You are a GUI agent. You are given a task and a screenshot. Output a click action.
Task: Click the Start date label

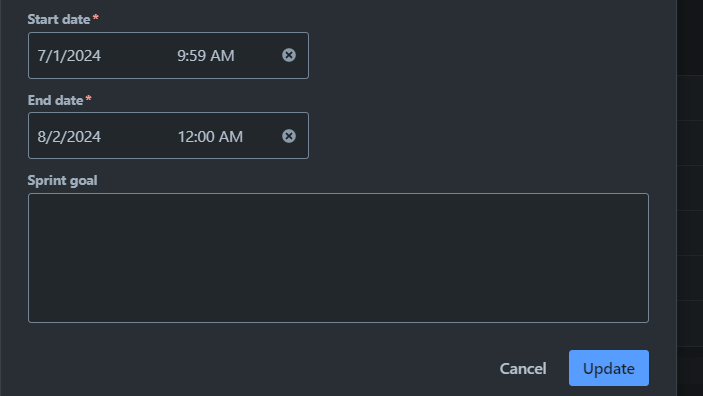point(59,19)
